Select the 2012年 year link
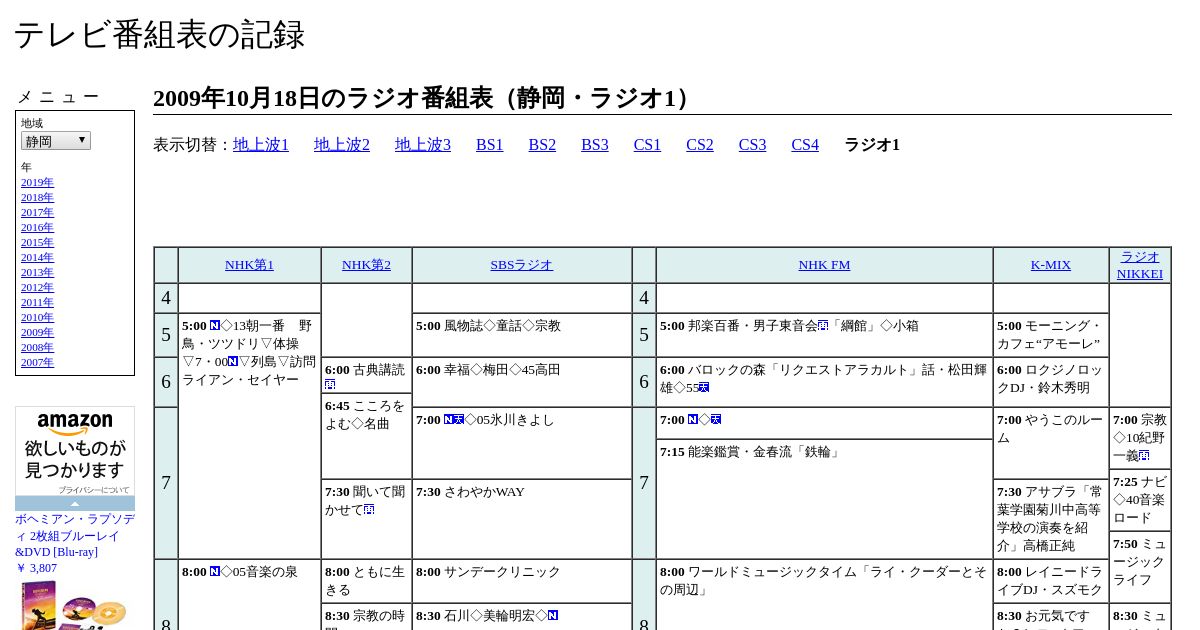 (37, 288)
